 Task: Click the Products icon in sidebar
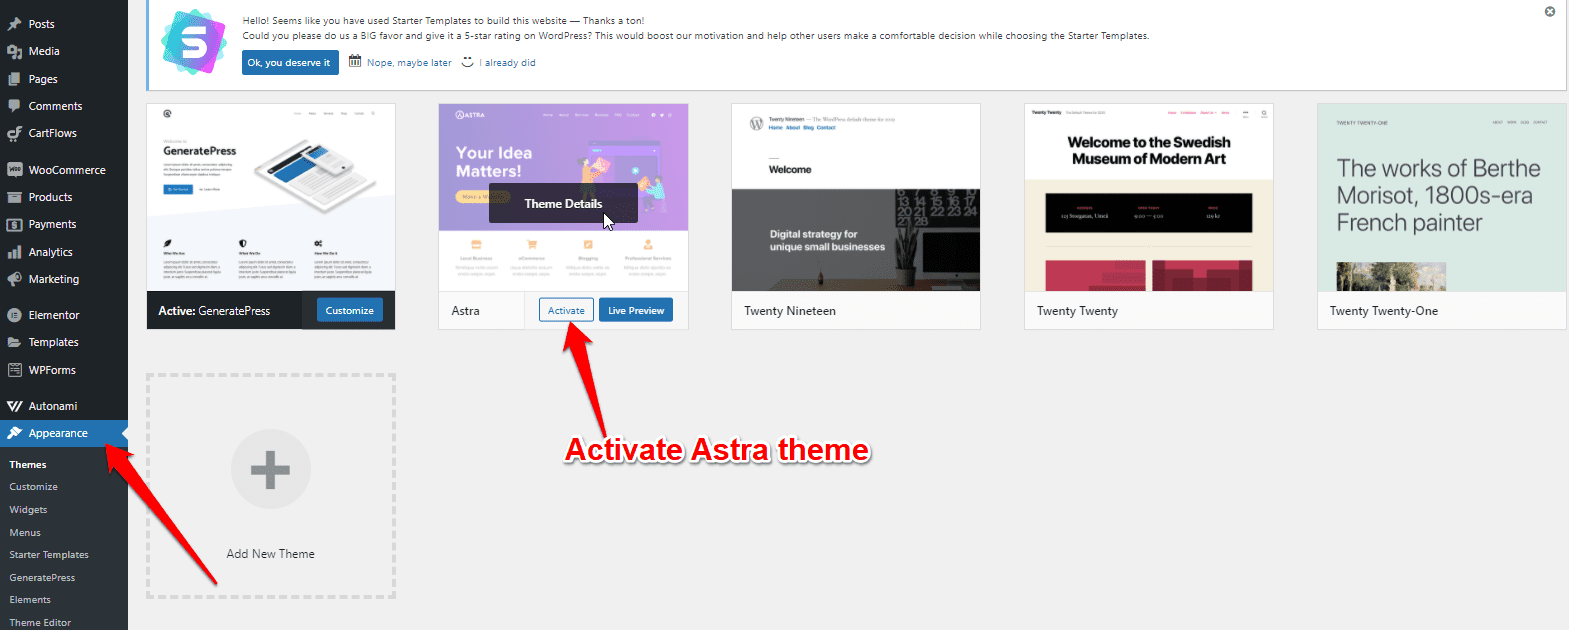14,197
